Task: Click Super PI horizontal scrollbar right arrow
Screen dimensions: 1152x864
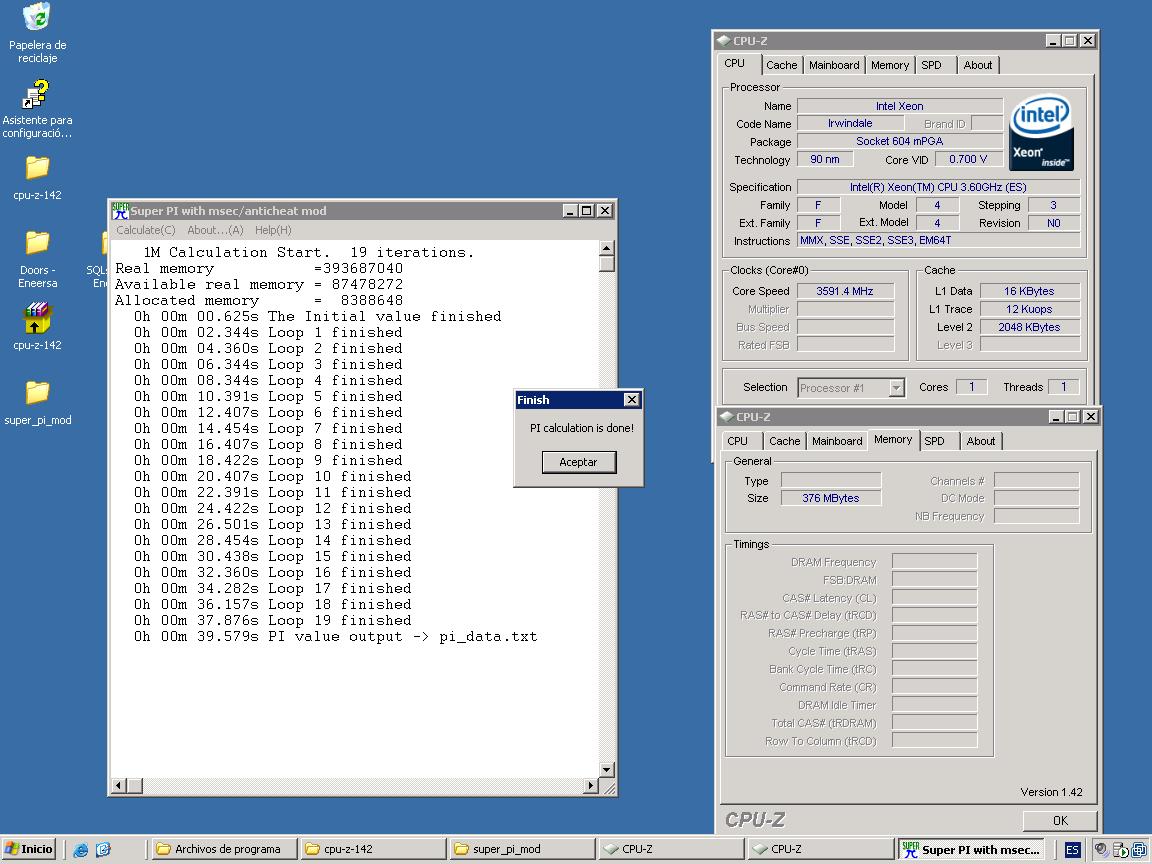Action: (x=591, y=785)
